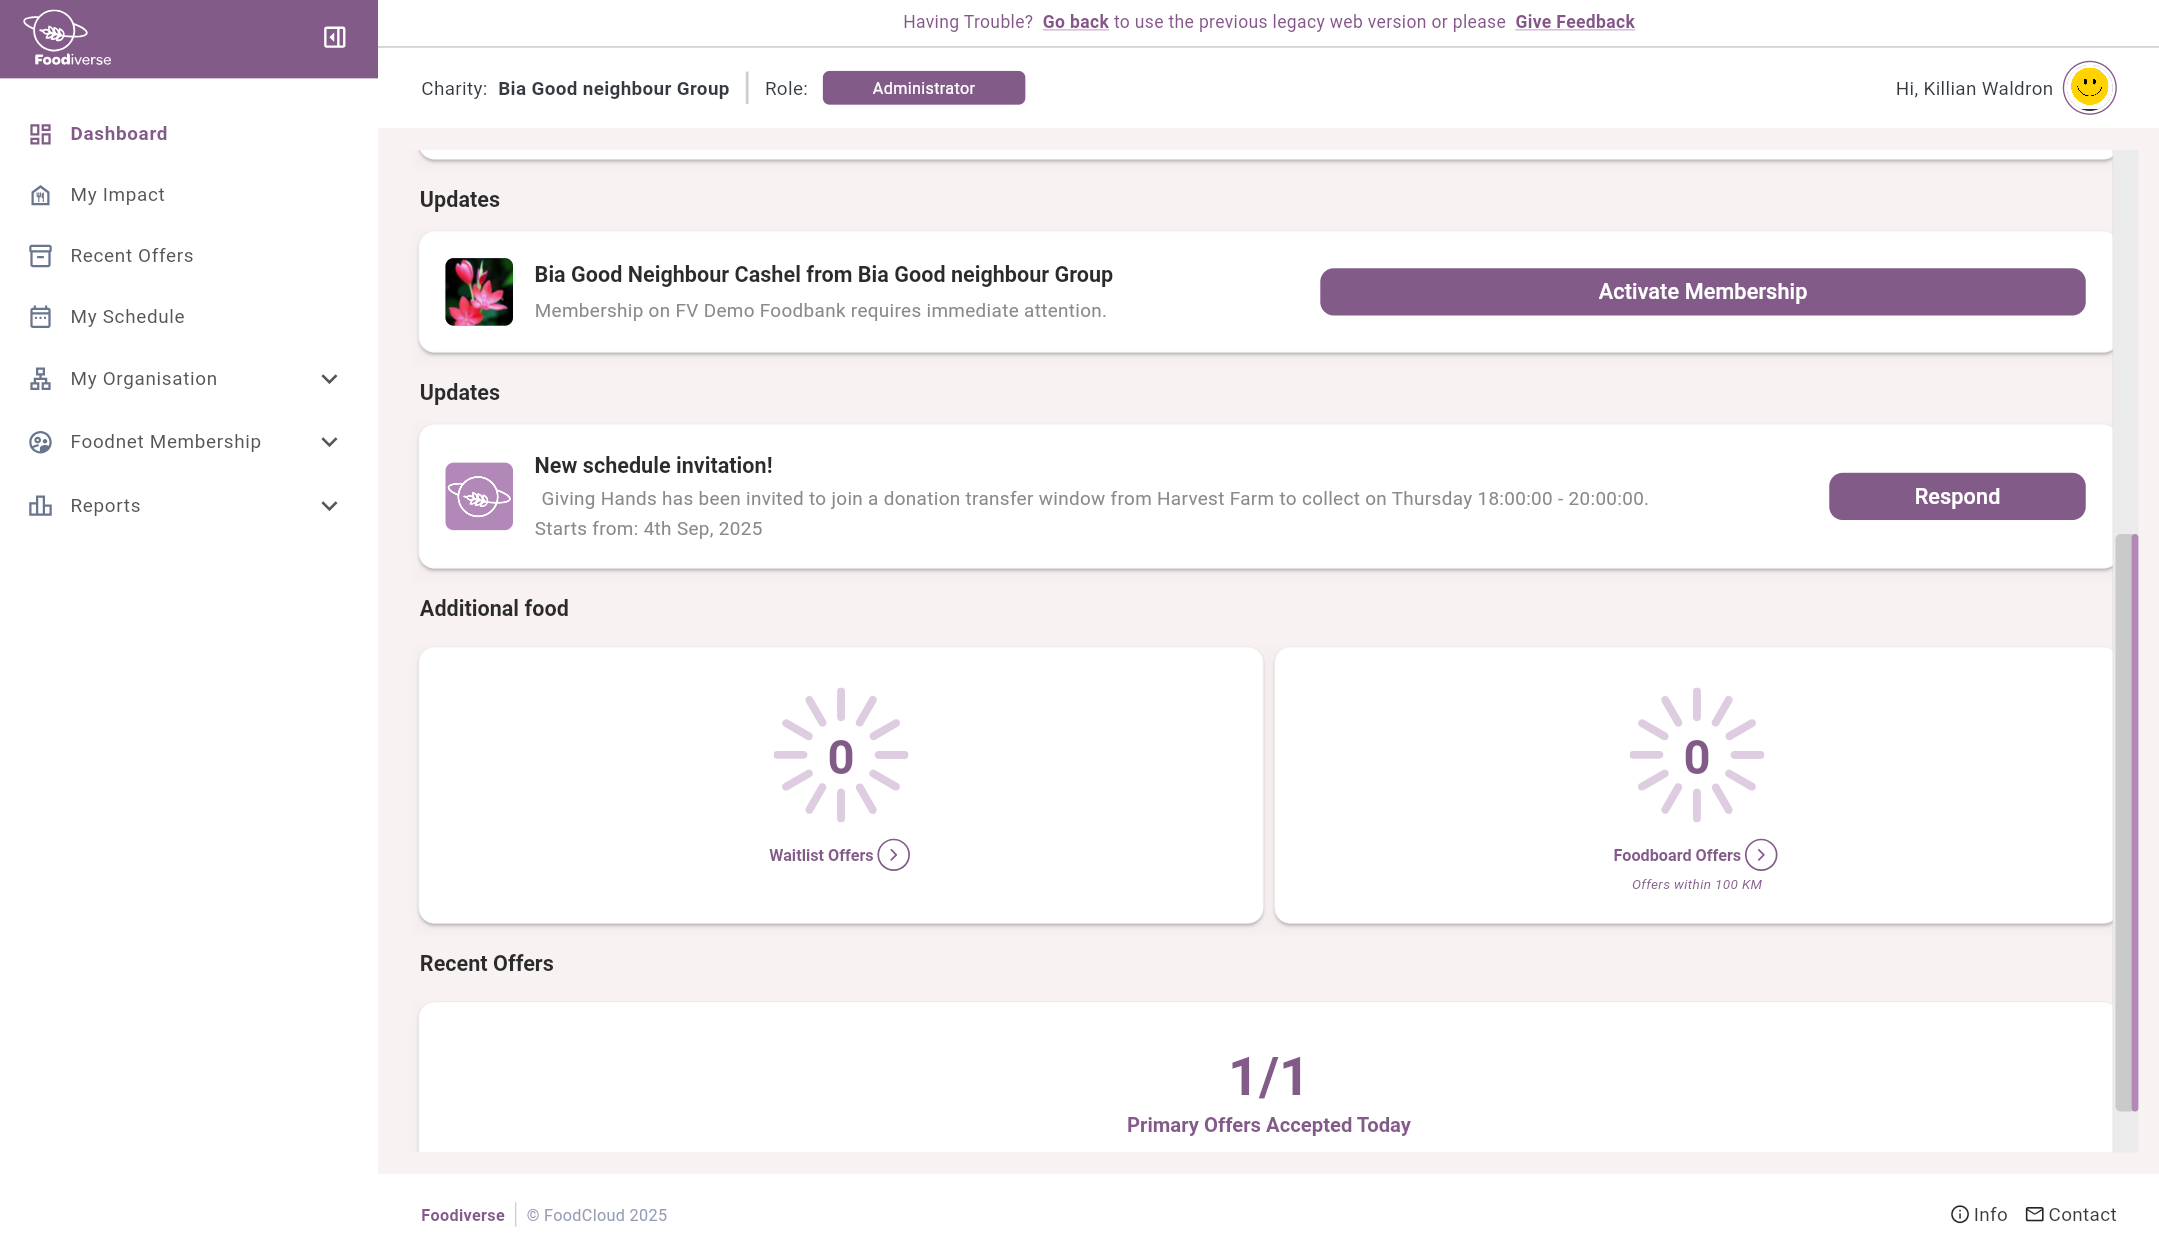2159x1253 pixels.
Task: Click the Contact envelope icon
Action: tap(2034, 1214)
